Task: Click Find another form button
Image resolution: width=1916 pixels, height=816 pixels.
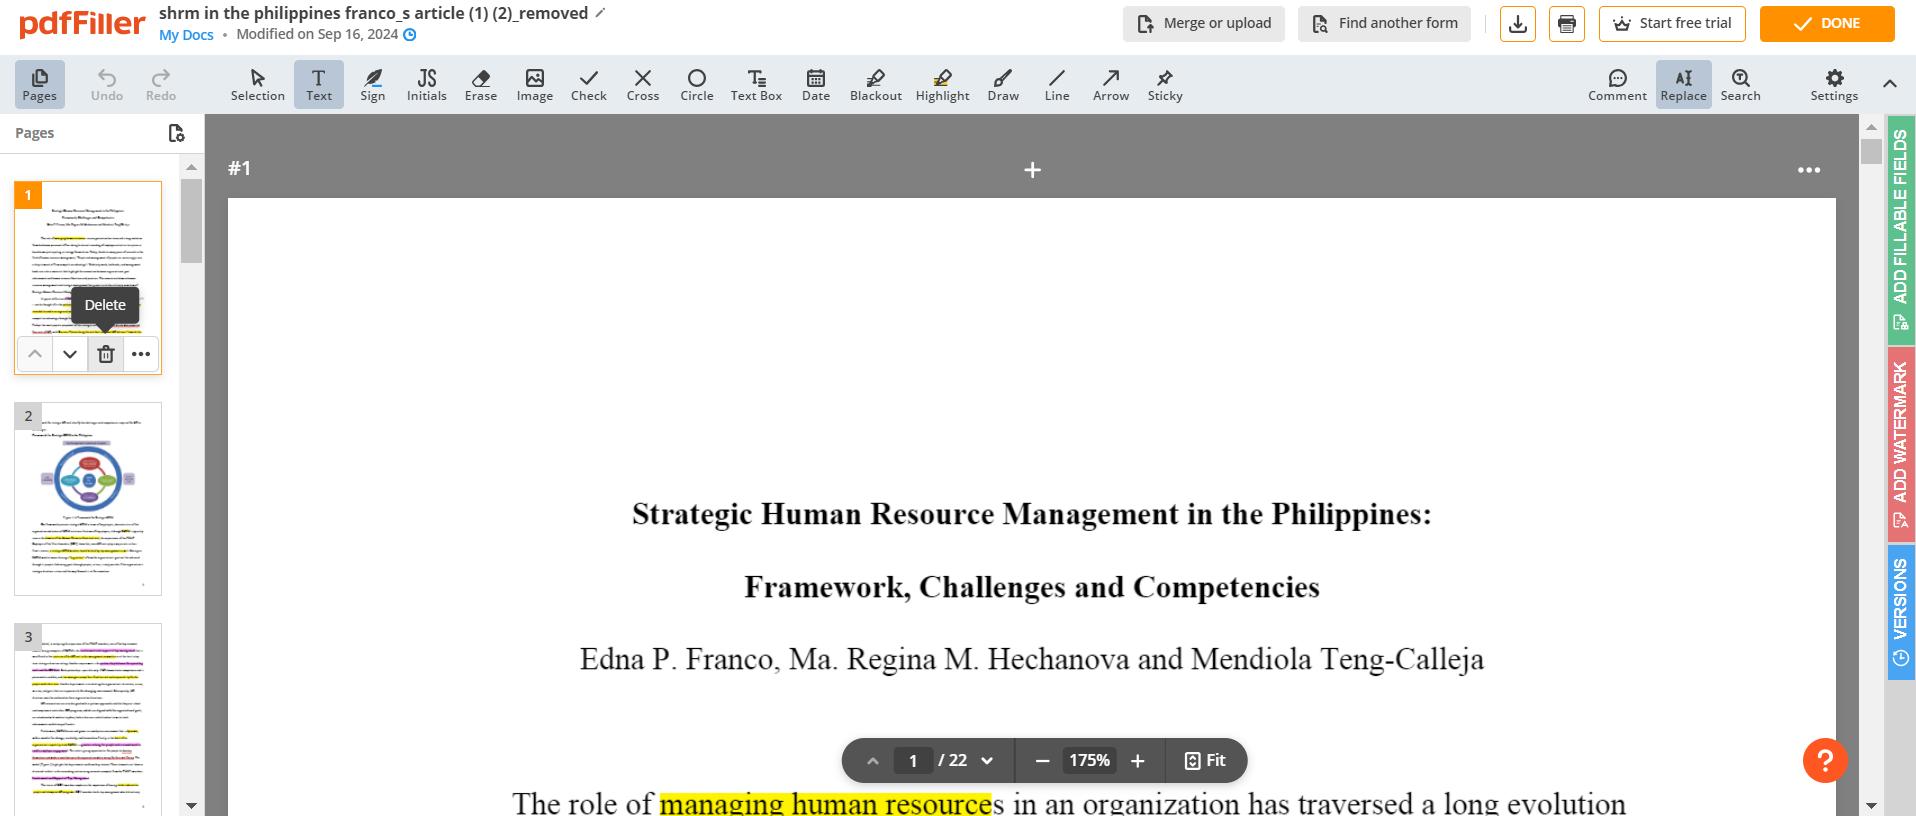Action: 1385,24
